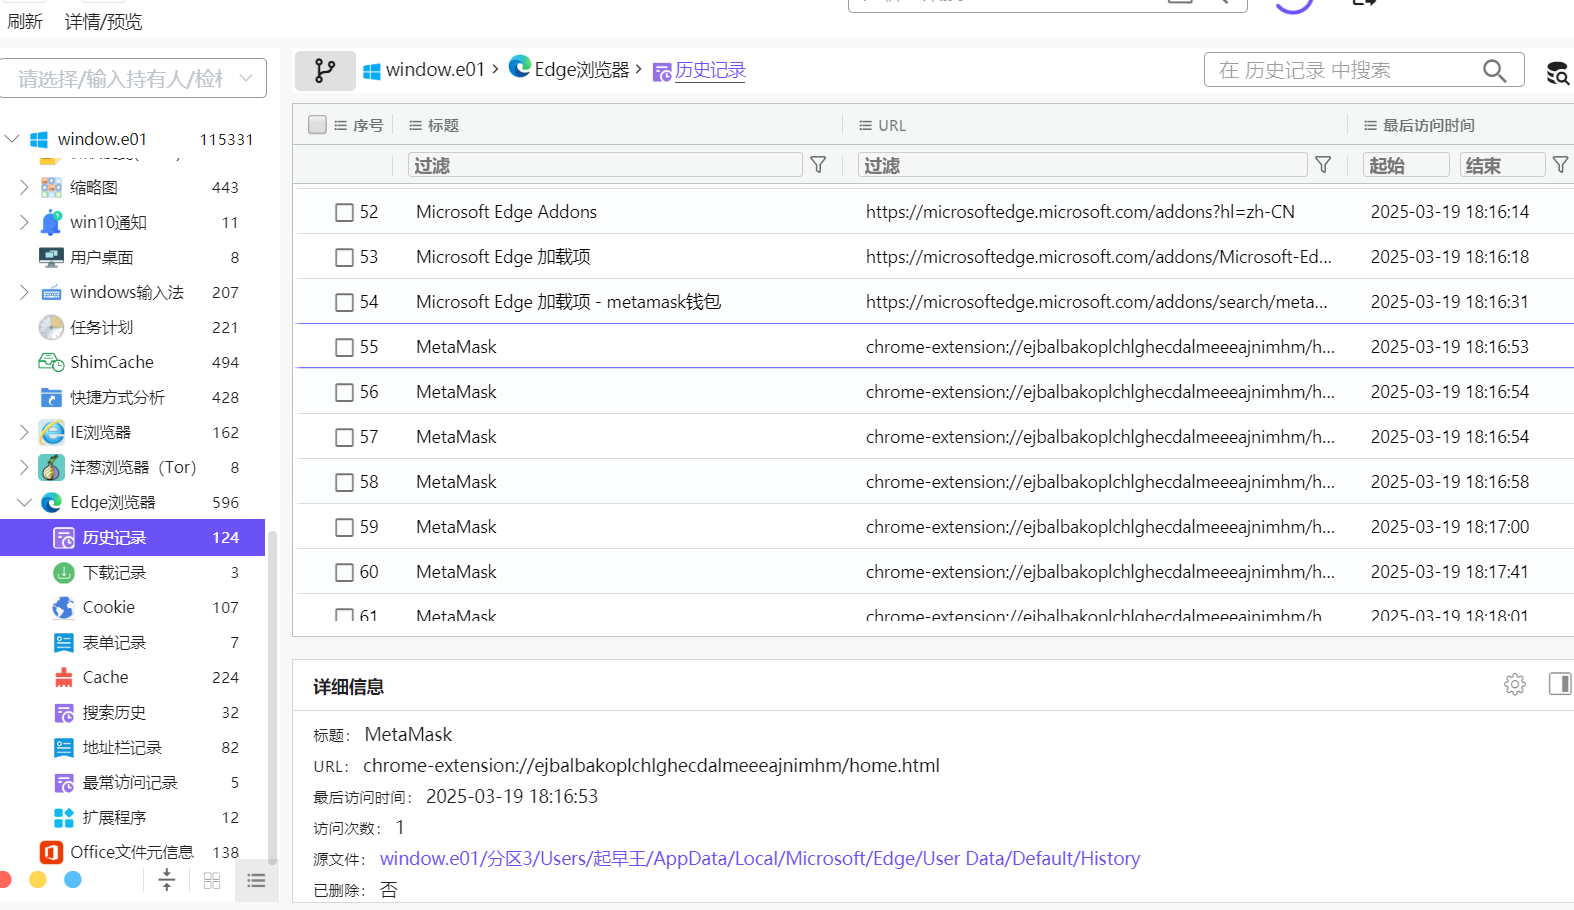Check the checkbox for row 52
The width and height of the screenshot is (1574, 910).
tap(344, 212)
